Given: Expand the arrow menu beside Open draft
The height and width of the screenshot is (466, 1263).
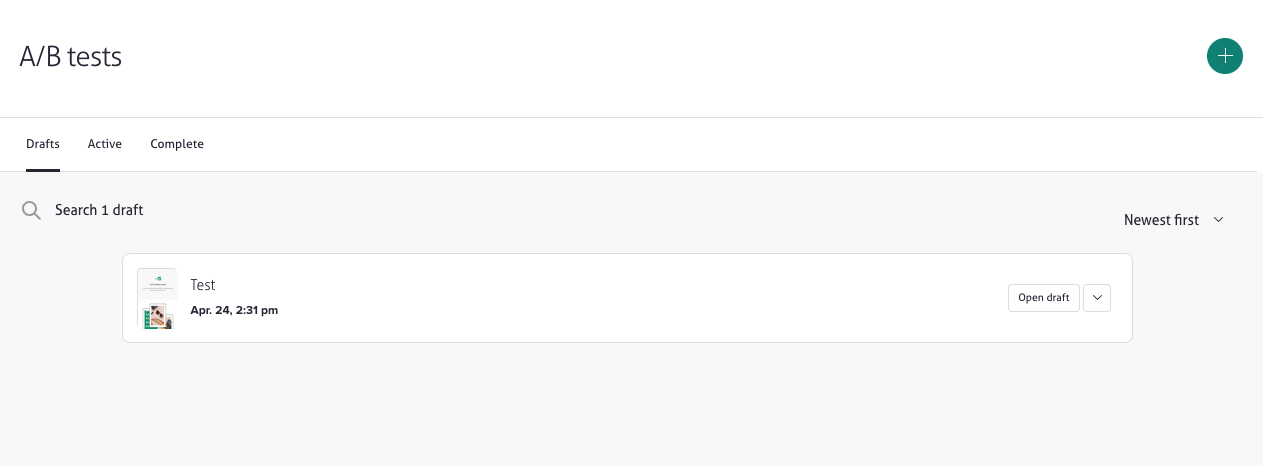Looking at the screenshot, I should [1097, 298].
